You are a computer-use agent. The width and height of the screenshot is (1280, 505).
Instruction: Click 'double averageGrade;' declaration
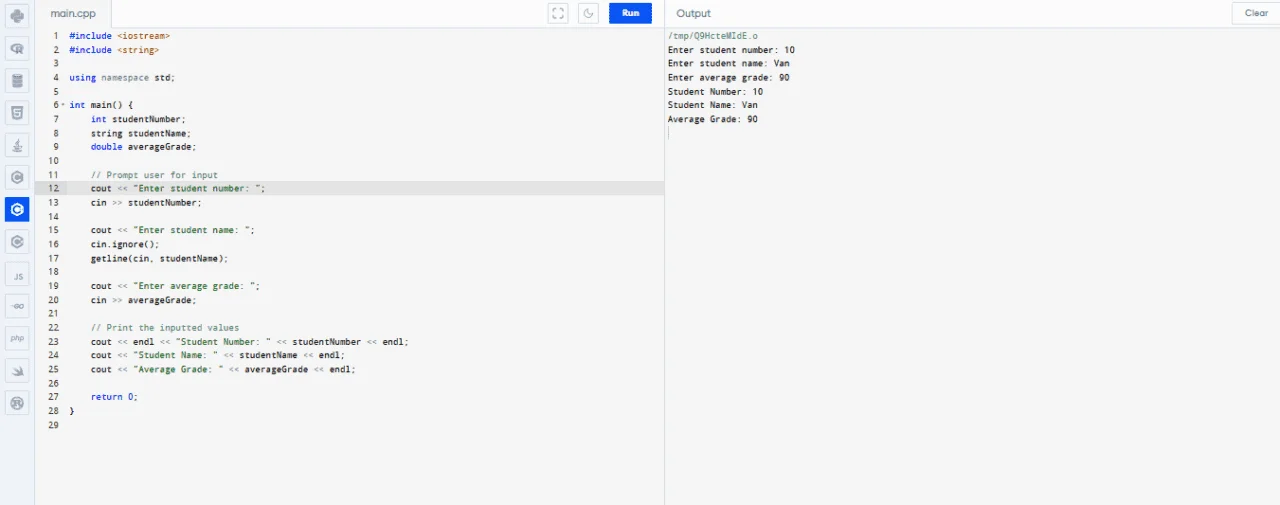point(143,147)
